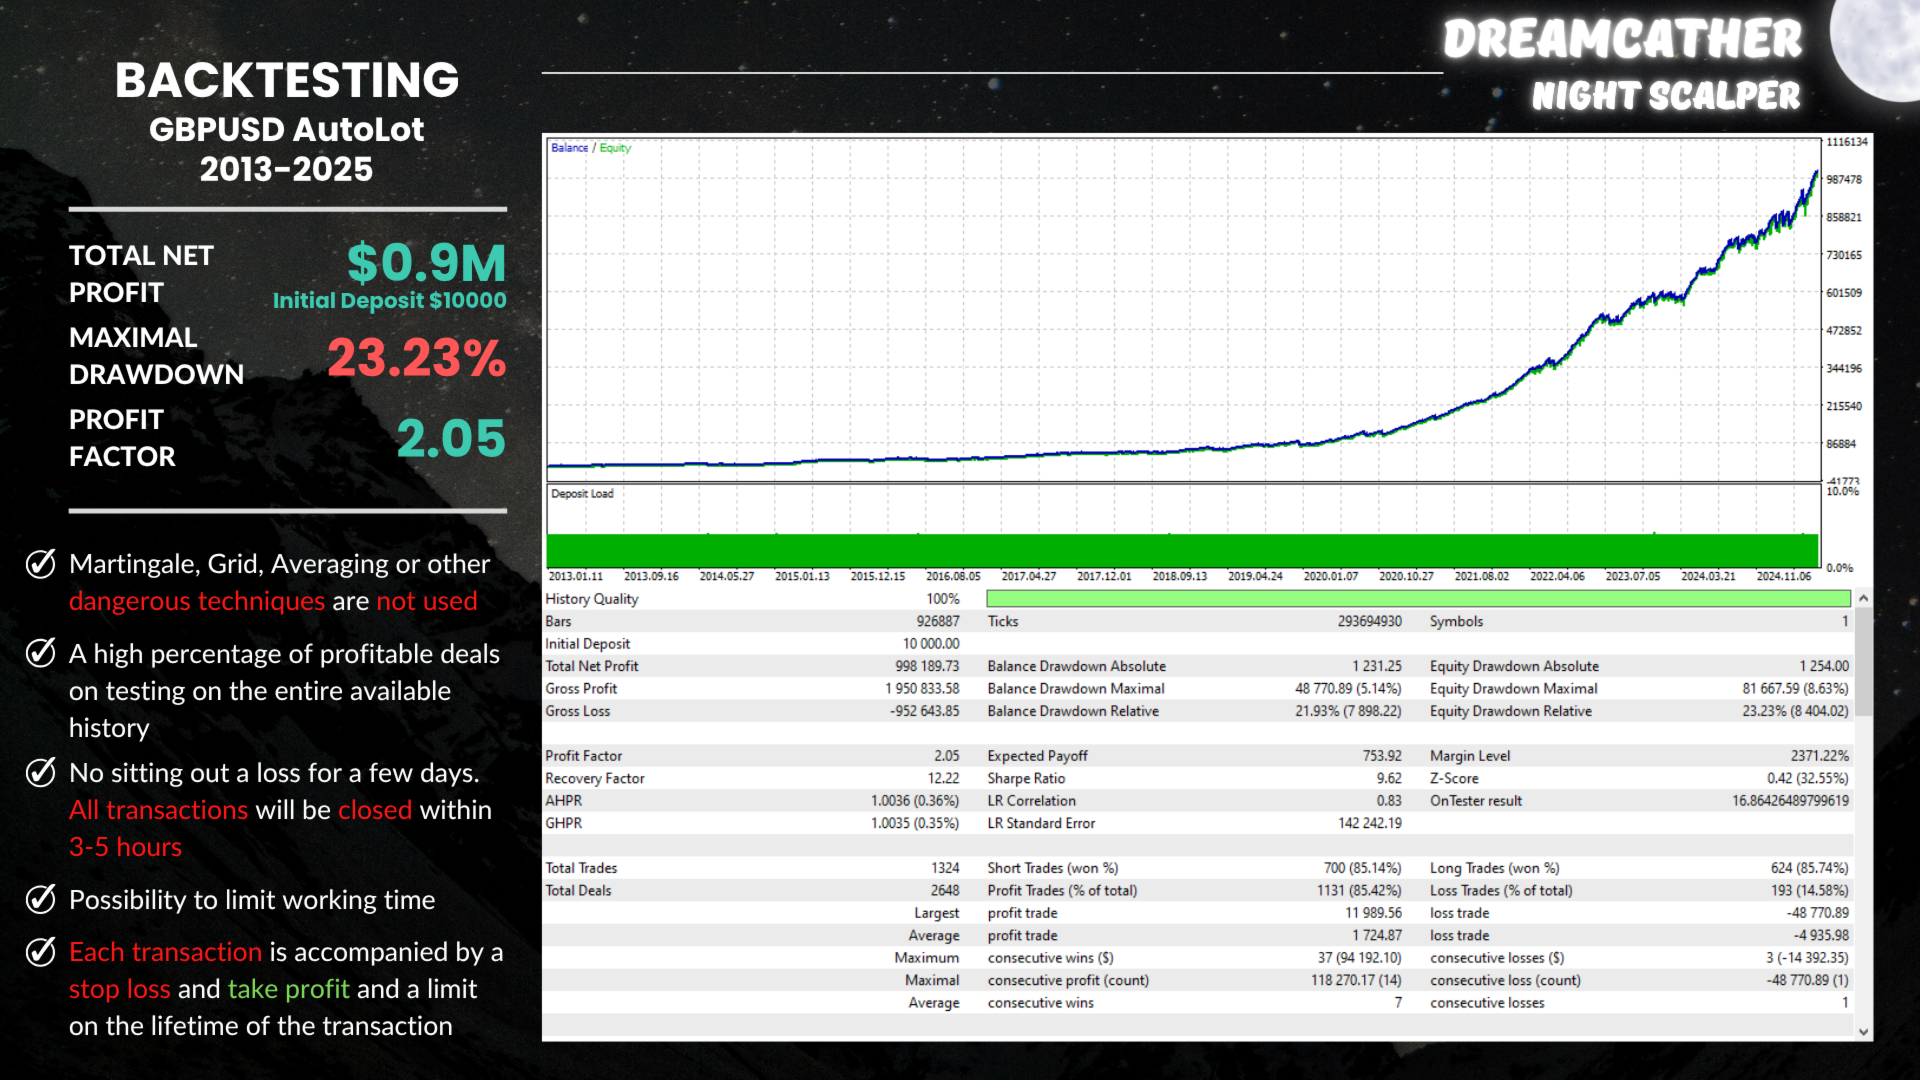Screen dimensions: 1920x1080
Task: Click the report vertical scrollbar thumb
Action: tap(1863, 660)
